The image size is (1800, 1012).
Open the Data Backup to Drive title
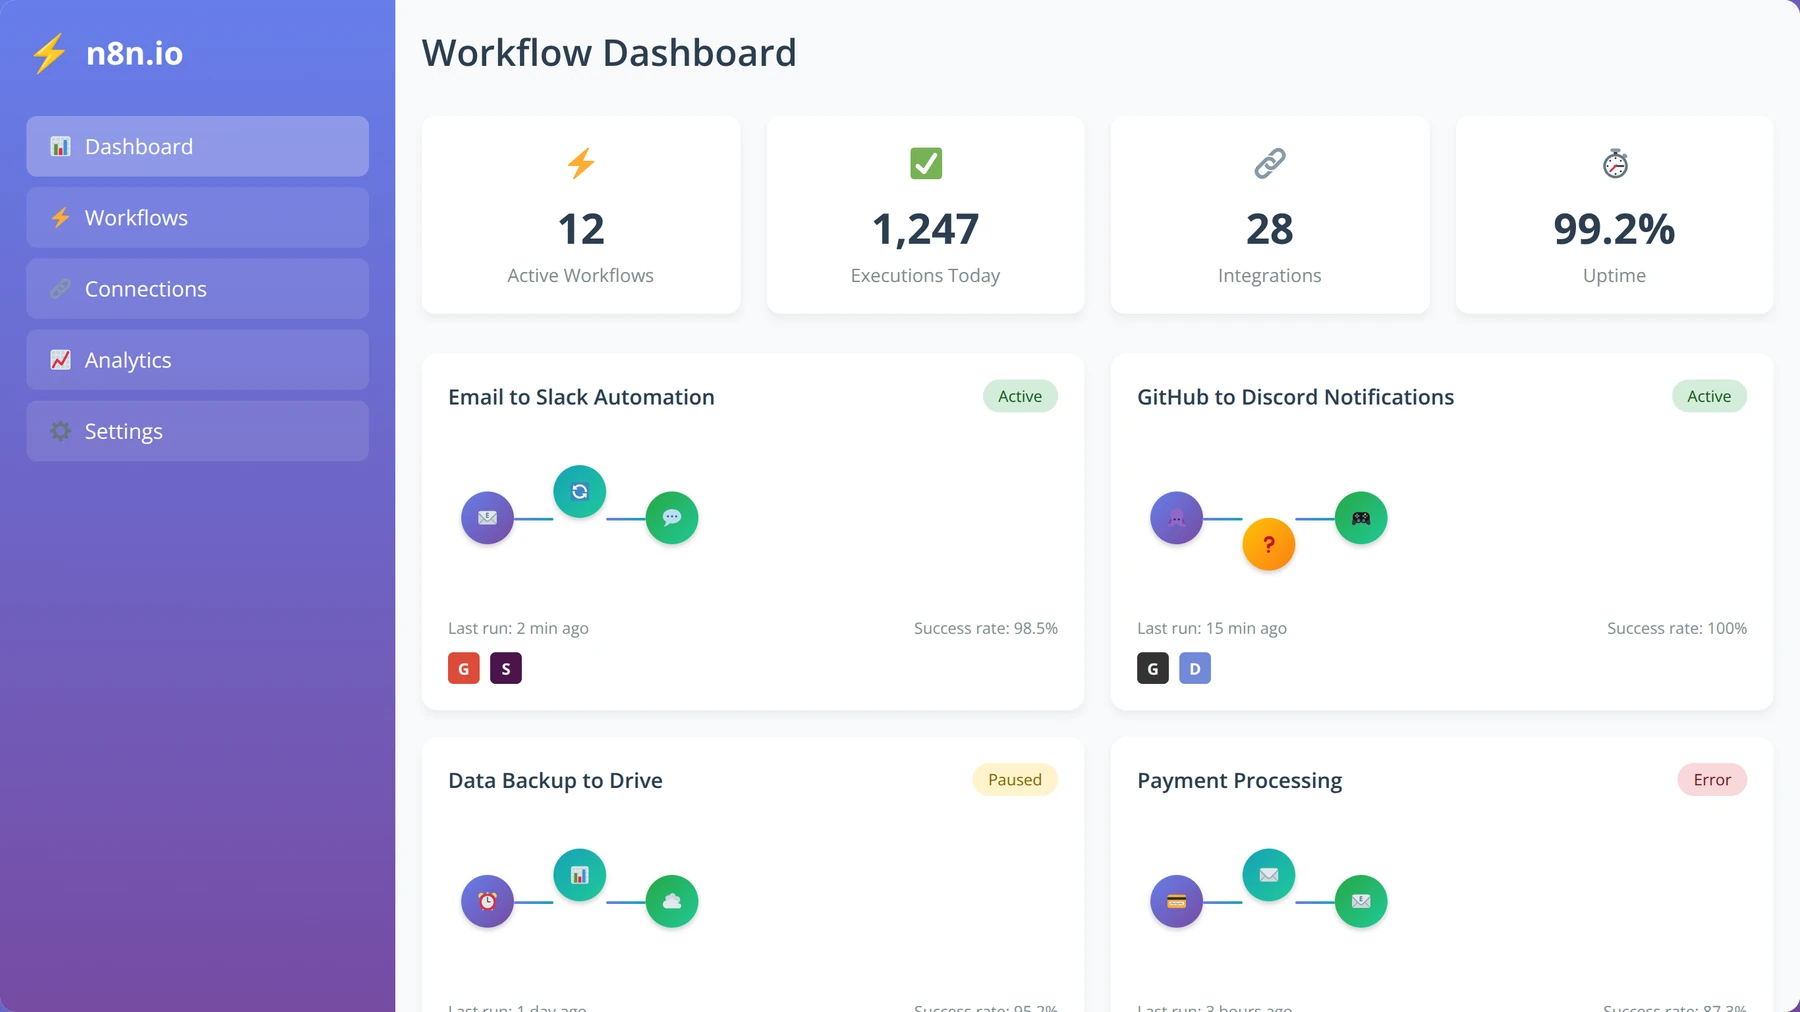coord(555,781)
